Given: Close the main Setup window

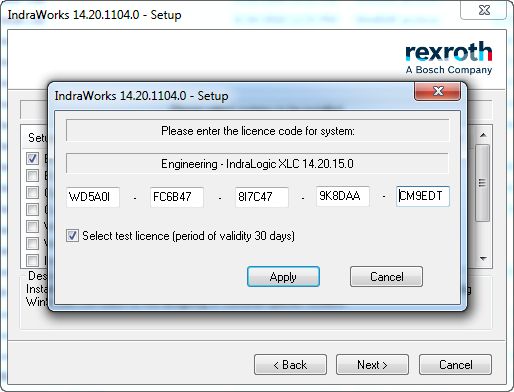Looking at the screenshot, I should (x=484, y=10).
